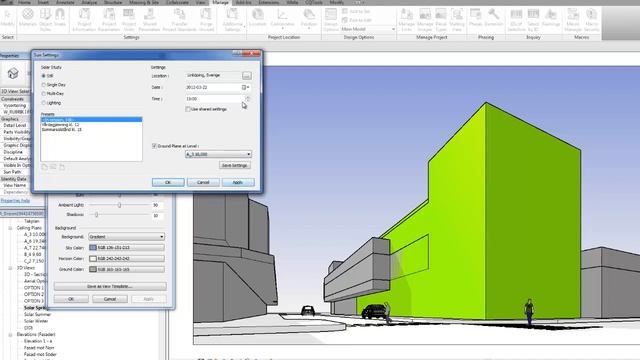Open Project Units in the ribbon

(x=129, y=19)
